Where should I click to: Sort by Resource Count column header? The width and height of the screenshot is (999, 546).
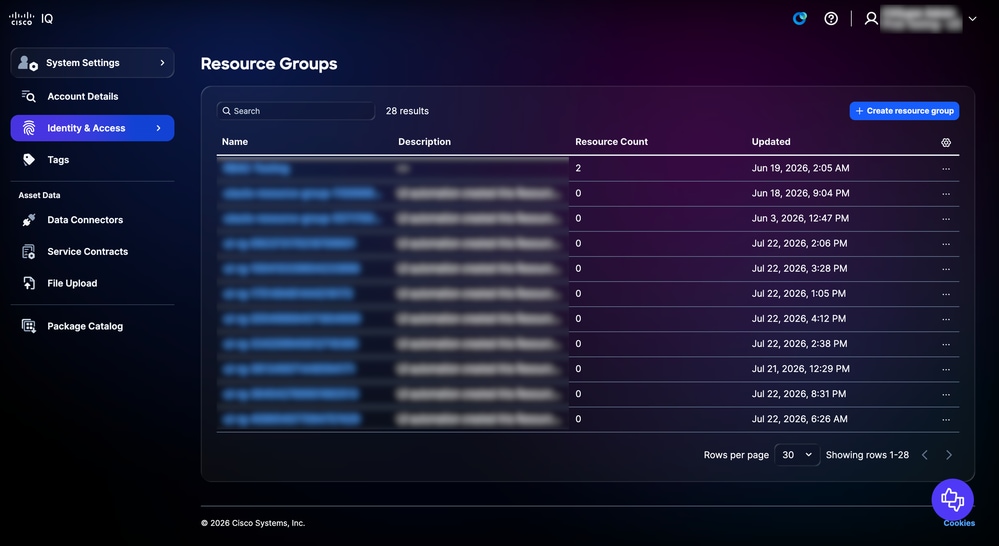(611, 141)
